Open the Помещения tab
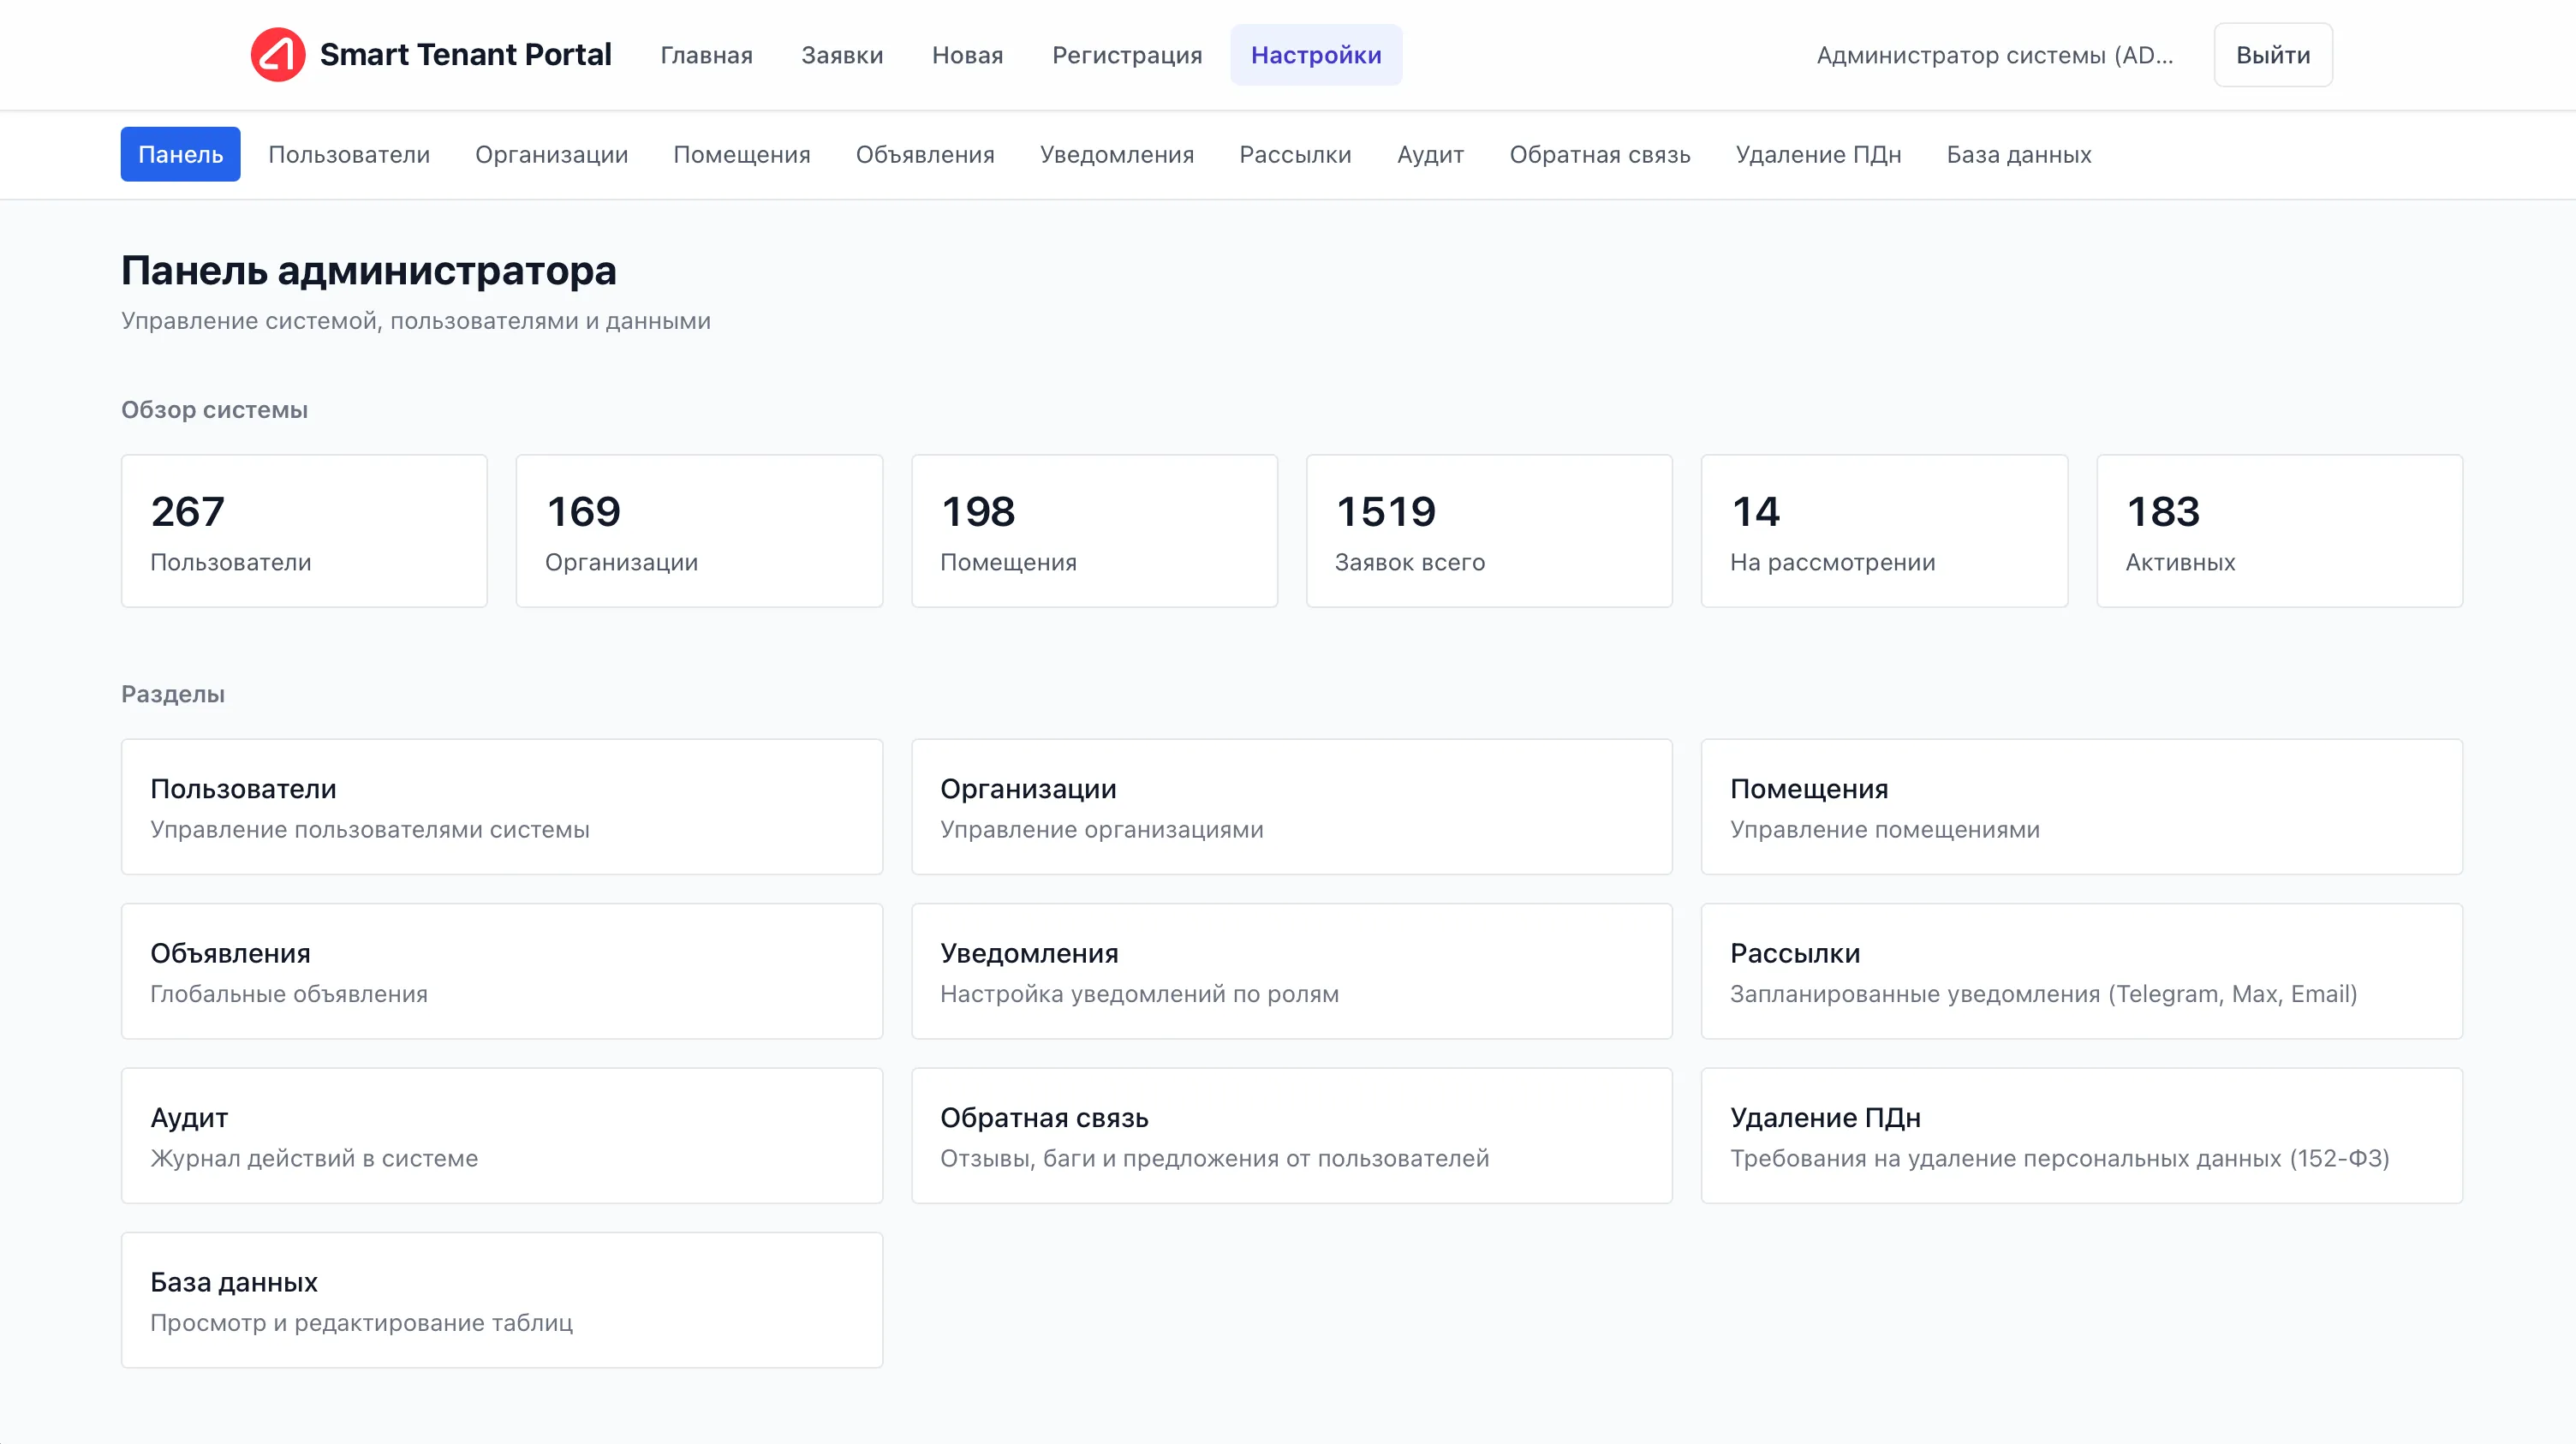2576x1444 pixels. coord(742,154)
